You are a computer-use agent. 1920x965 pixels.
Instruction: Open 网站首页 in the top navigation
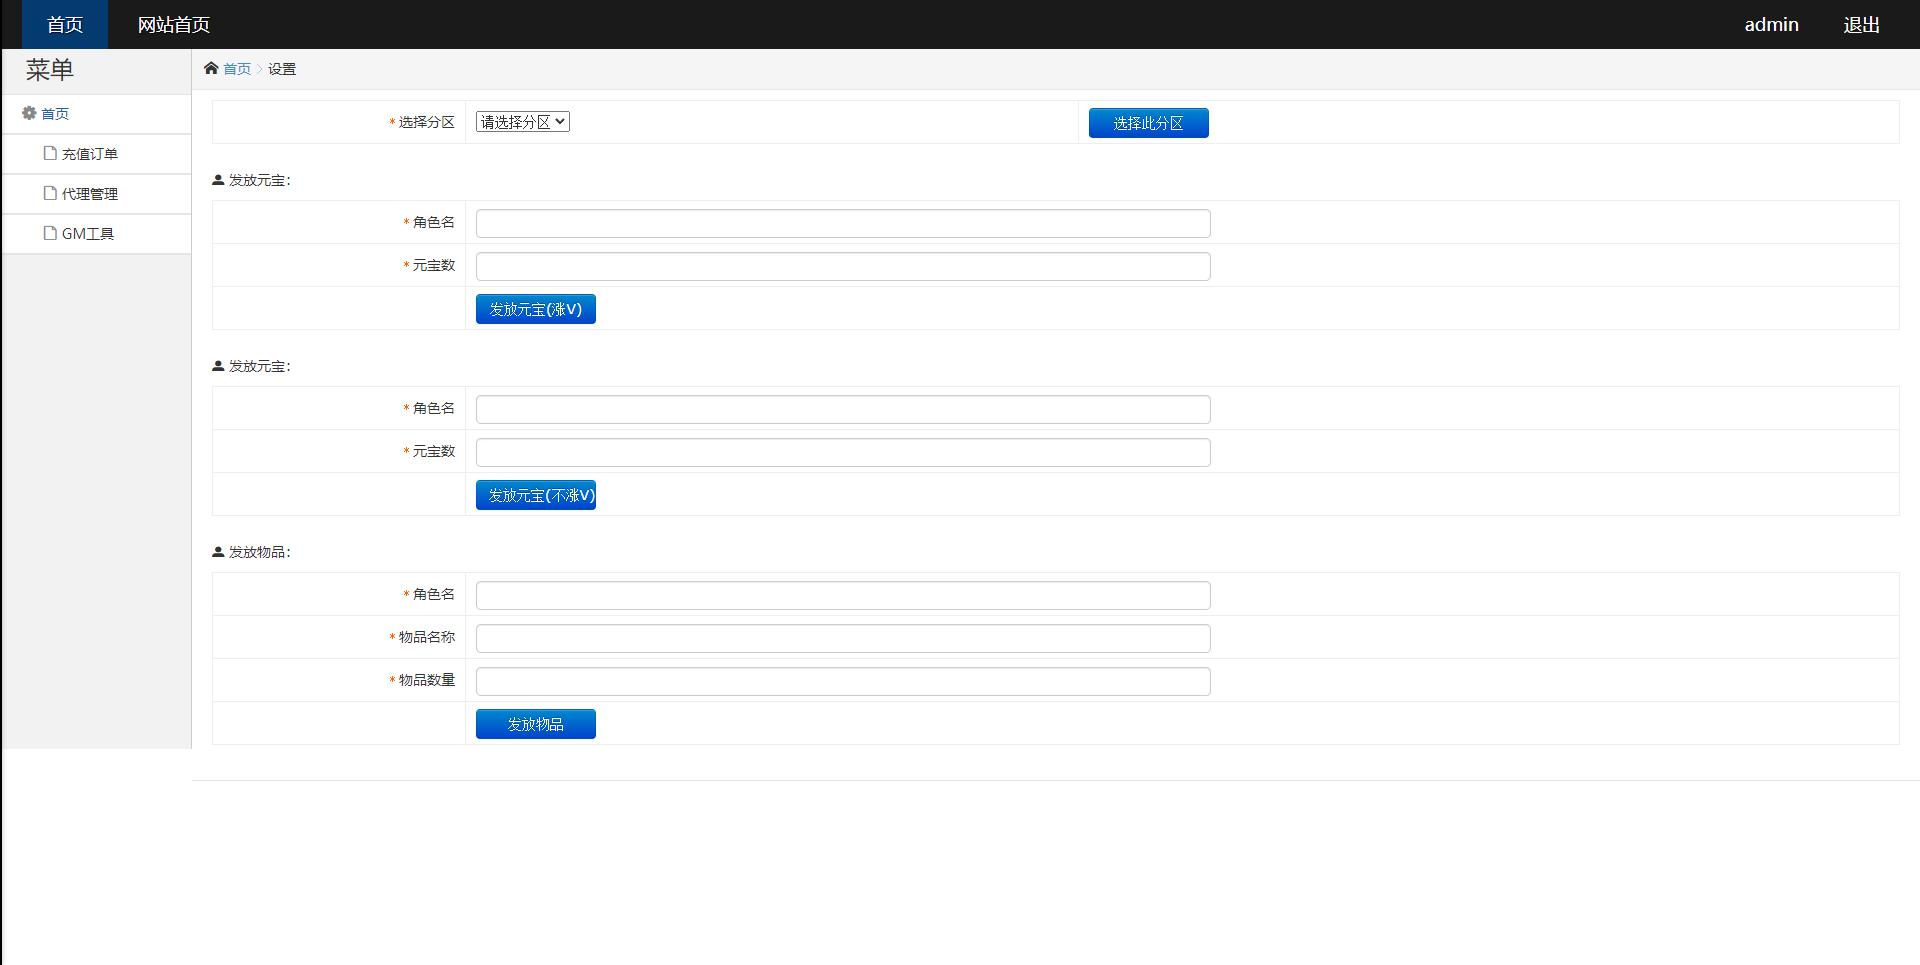click(173, 25)
